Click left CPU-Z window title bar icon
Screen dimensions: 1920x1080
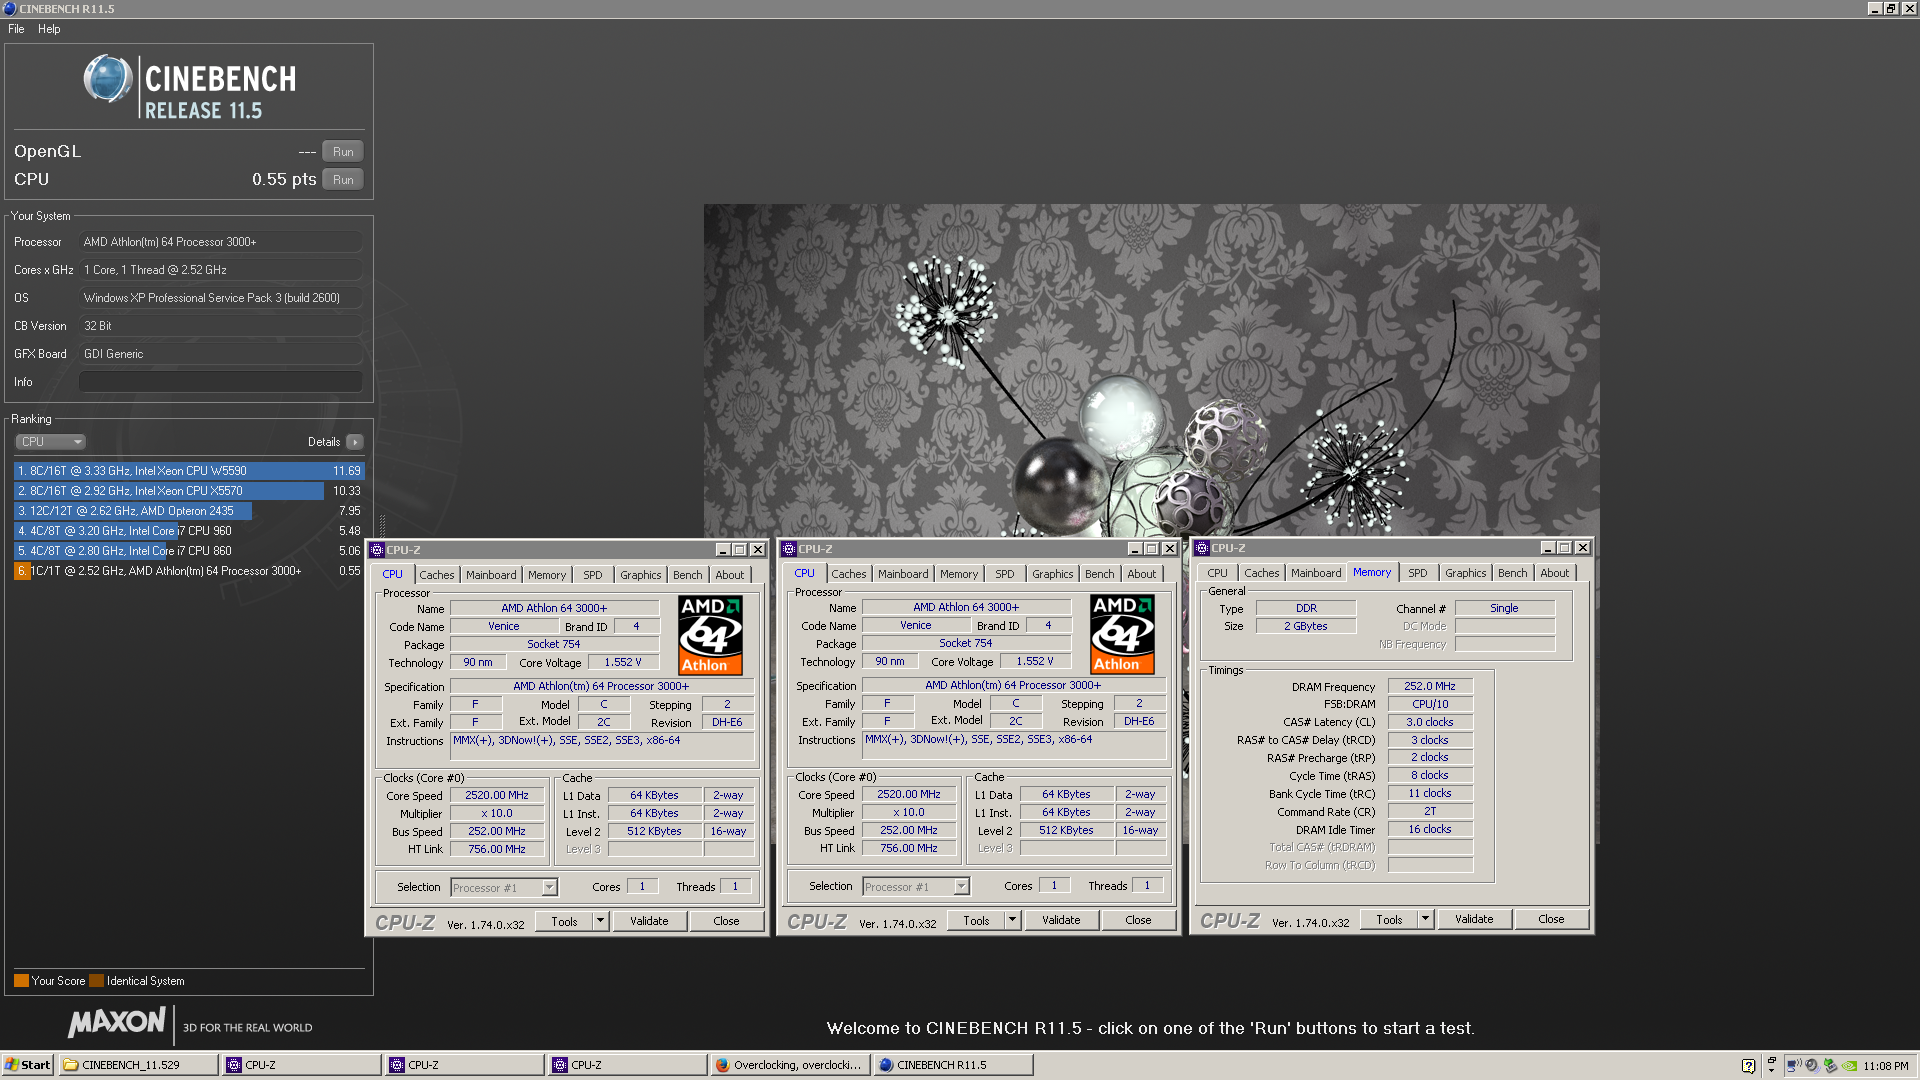(377, 550)
